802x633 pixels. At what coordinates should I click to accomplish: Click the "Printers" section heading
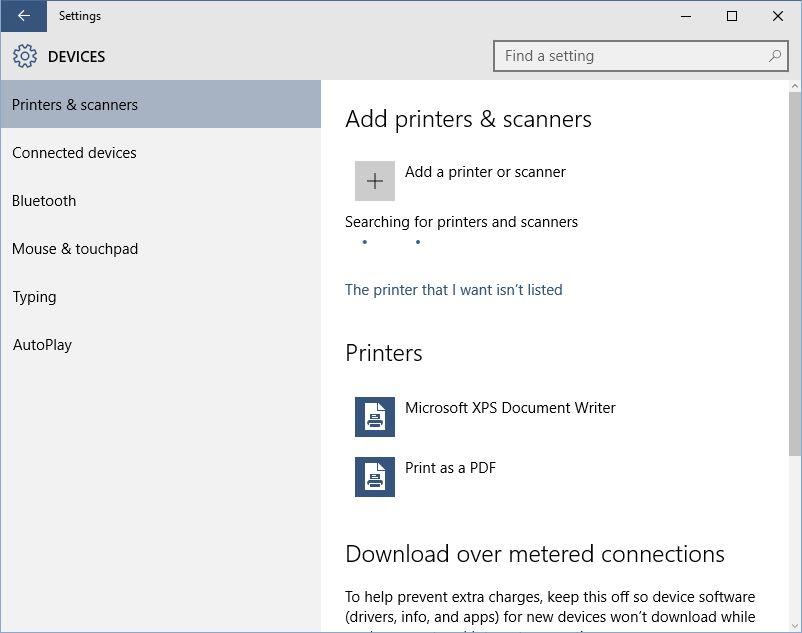[x=384, y=353]
